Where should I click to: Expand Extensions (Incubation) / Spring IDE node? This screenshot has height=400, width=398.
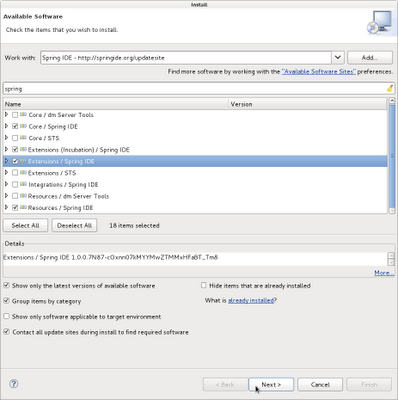coord(6,149)
